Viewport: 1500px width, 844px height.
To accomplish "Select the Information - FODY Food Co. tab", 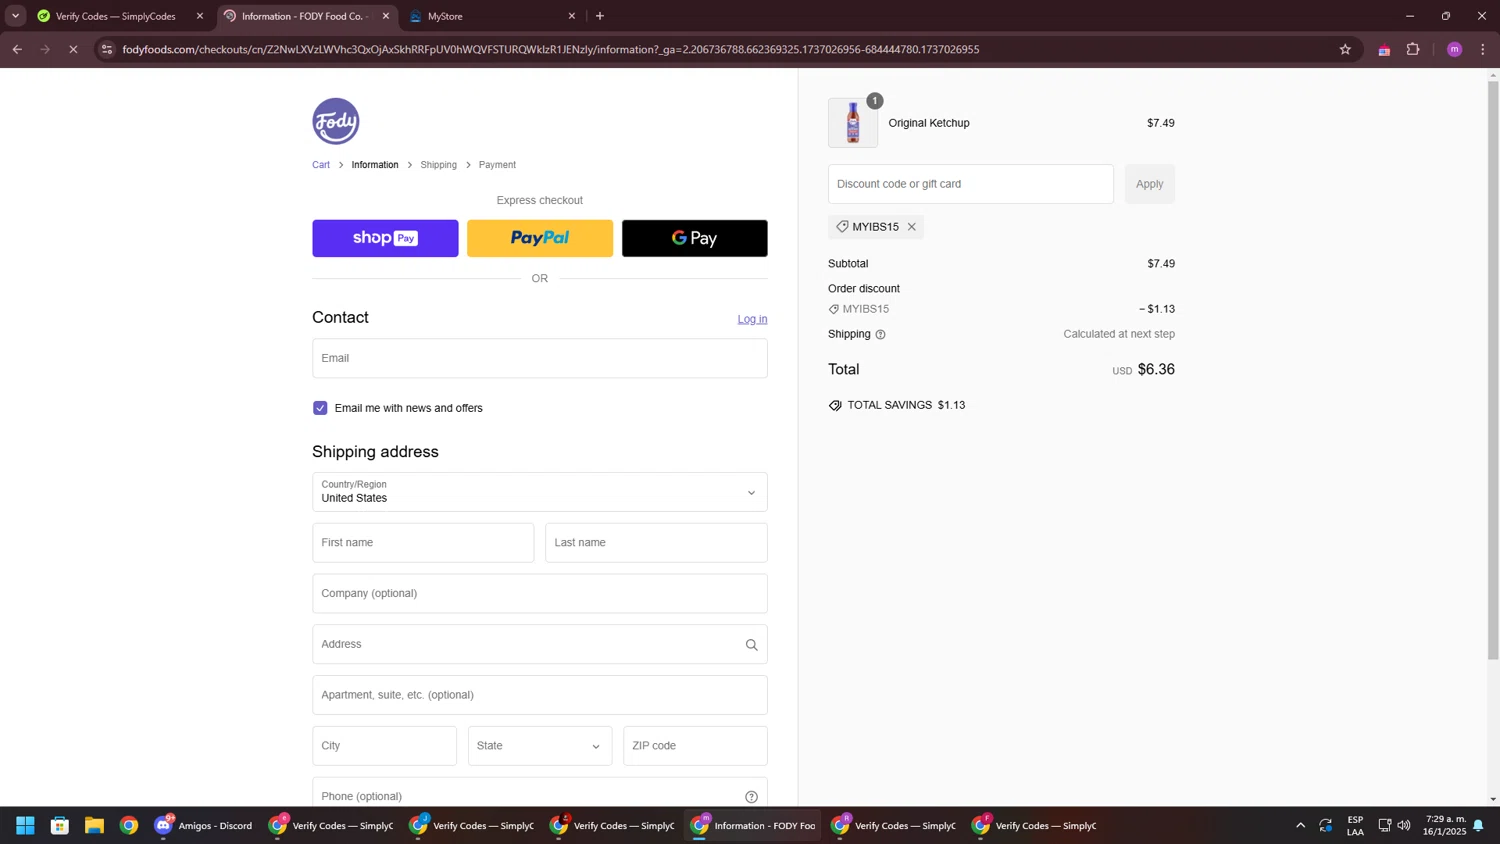I will click(x=305, y=16).
